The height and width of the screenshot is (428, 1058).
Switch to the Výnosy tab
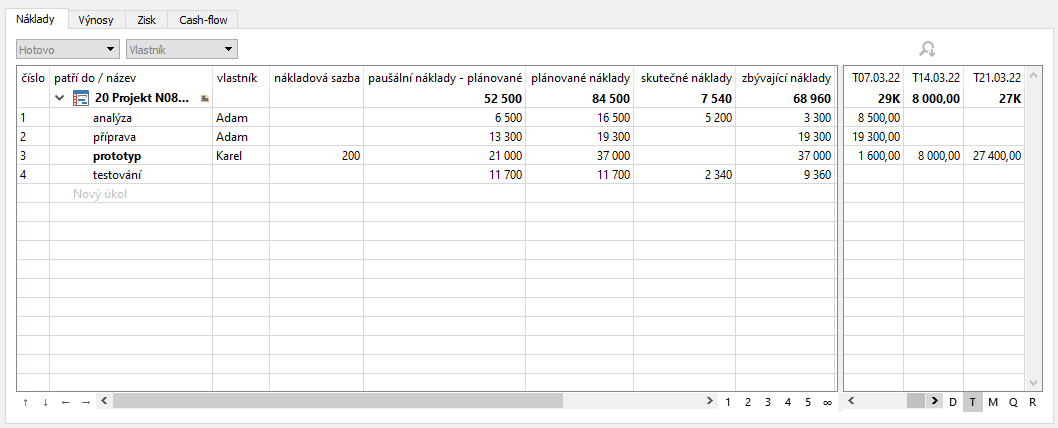95,19
